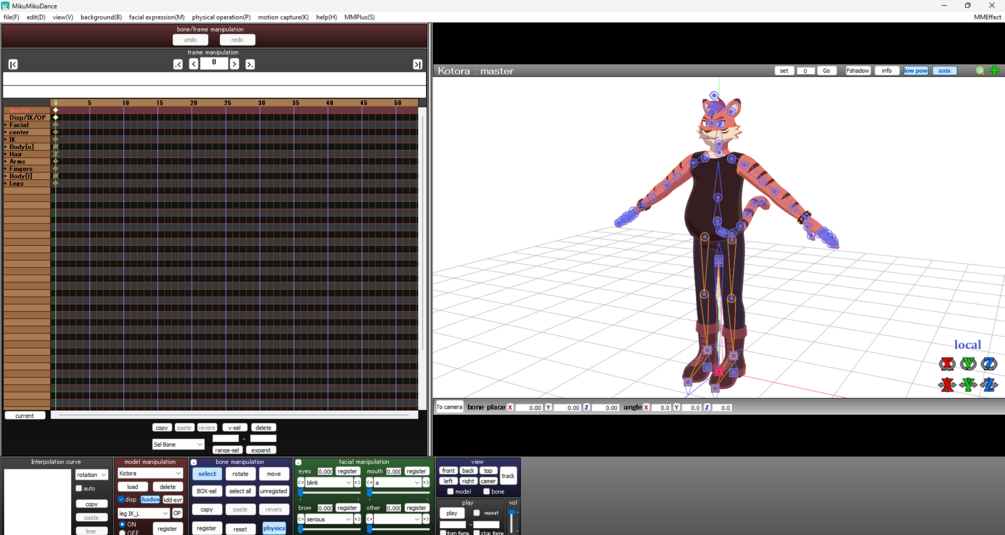Click the rotate bone button
Screen dimensions: 1005x535
click(x=240, y=474)
